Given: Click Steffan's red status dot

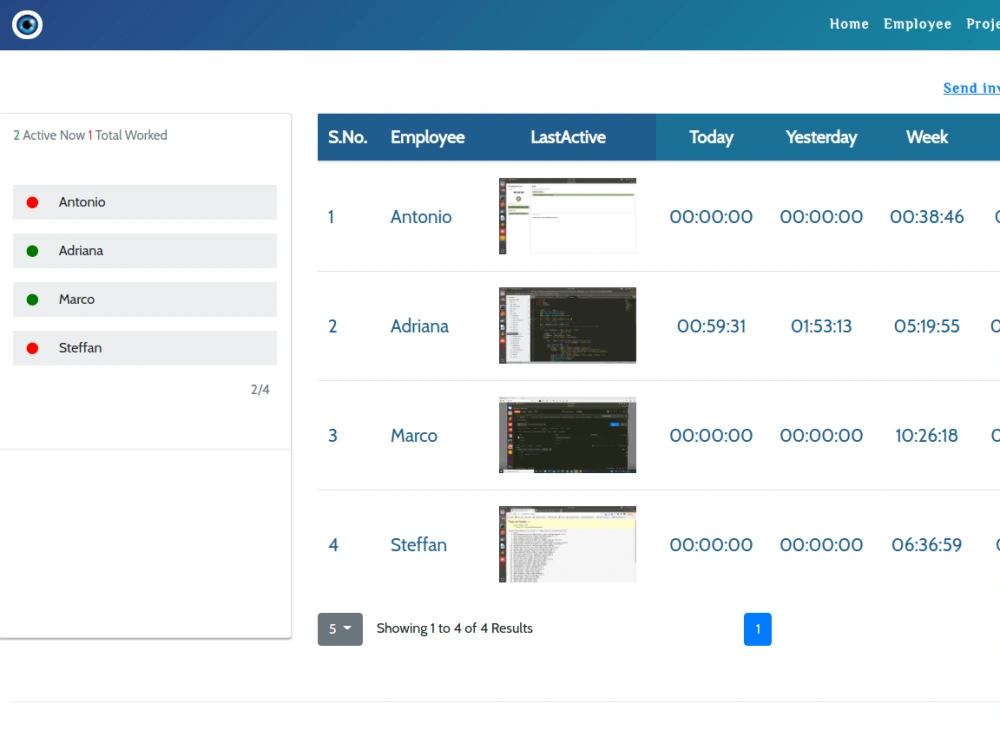Looking at the screenshot, I should point(33,348).
